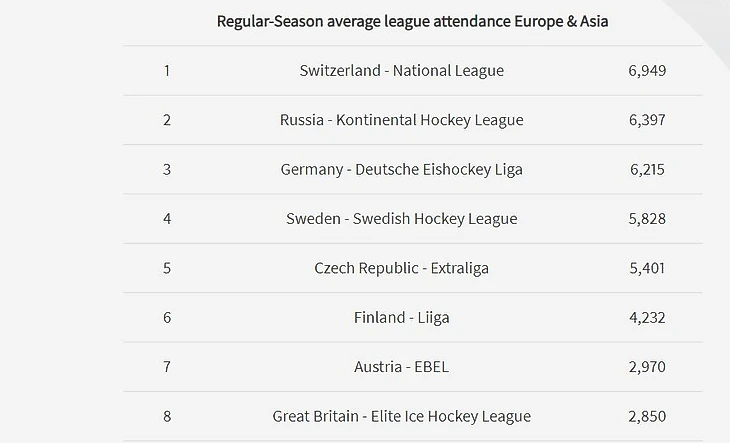Click the 5,828 attendance value
Image resolution: width=730 pixels, height=443 pixels.
point(647,218)
